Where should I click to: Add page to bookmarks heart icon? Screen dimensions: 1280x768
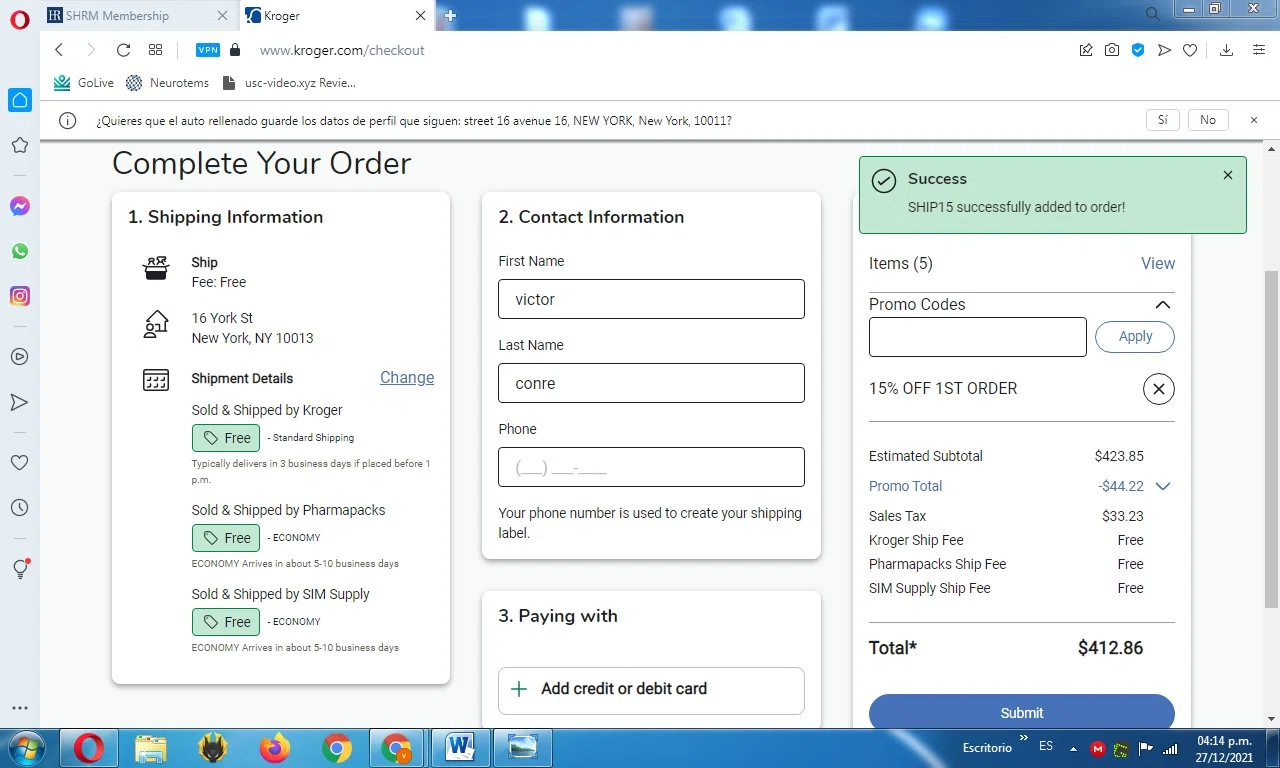pos(1190,50)
